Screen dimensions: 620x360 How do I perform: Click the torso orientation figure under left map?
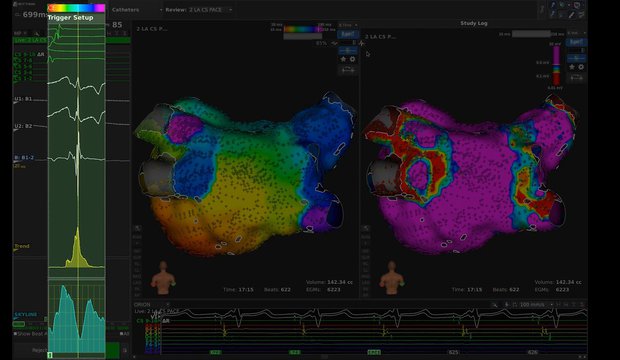163,278
